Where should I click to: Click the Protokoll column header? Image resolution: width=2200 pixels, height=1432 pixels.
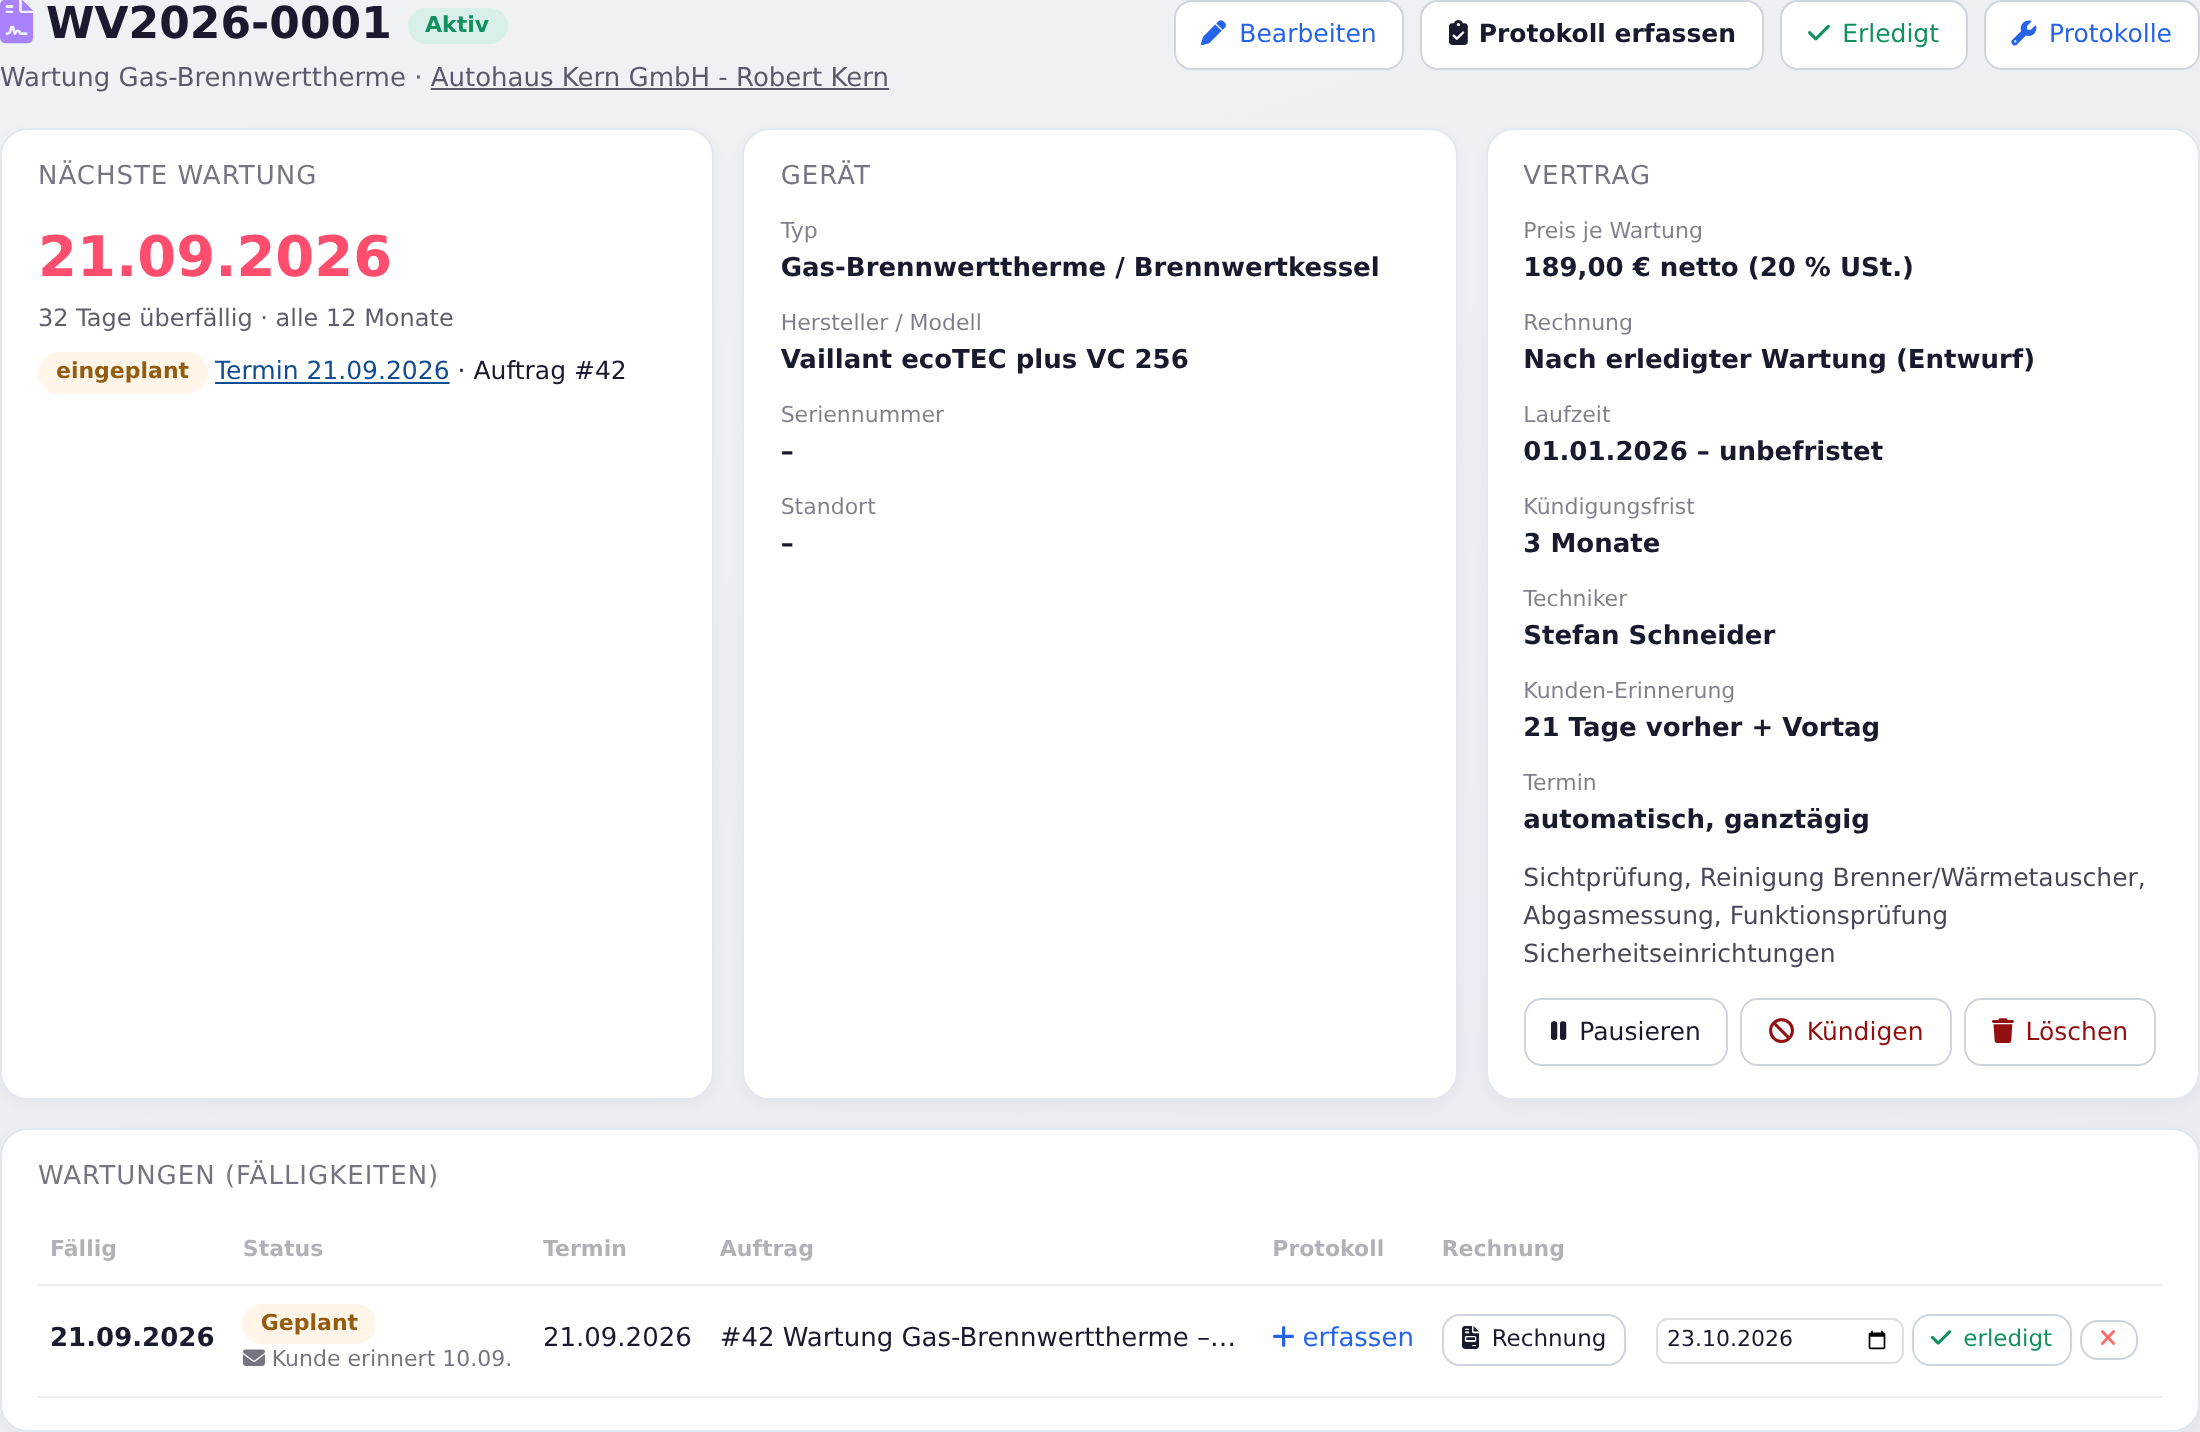1328,1248
